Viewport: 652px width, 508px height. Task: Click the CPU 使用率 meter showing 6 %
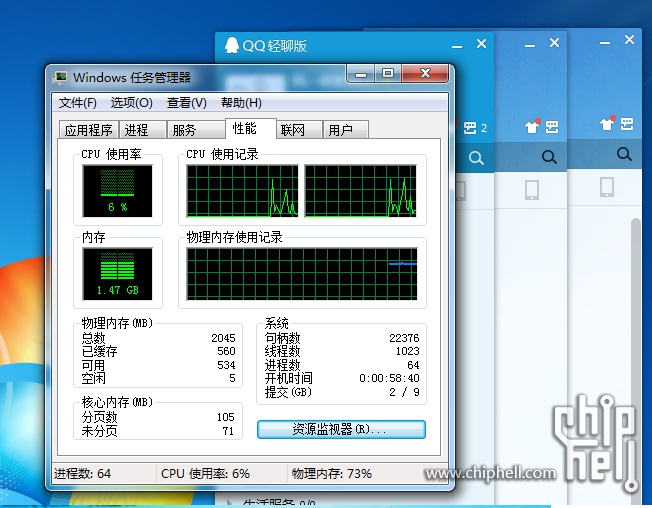coord(117,191)
